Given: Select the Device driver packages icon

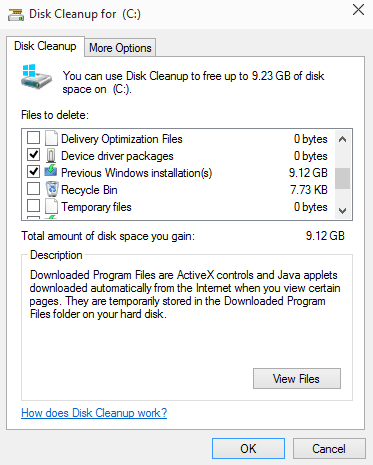Looking at the screenshot, I should click(51, 155).
